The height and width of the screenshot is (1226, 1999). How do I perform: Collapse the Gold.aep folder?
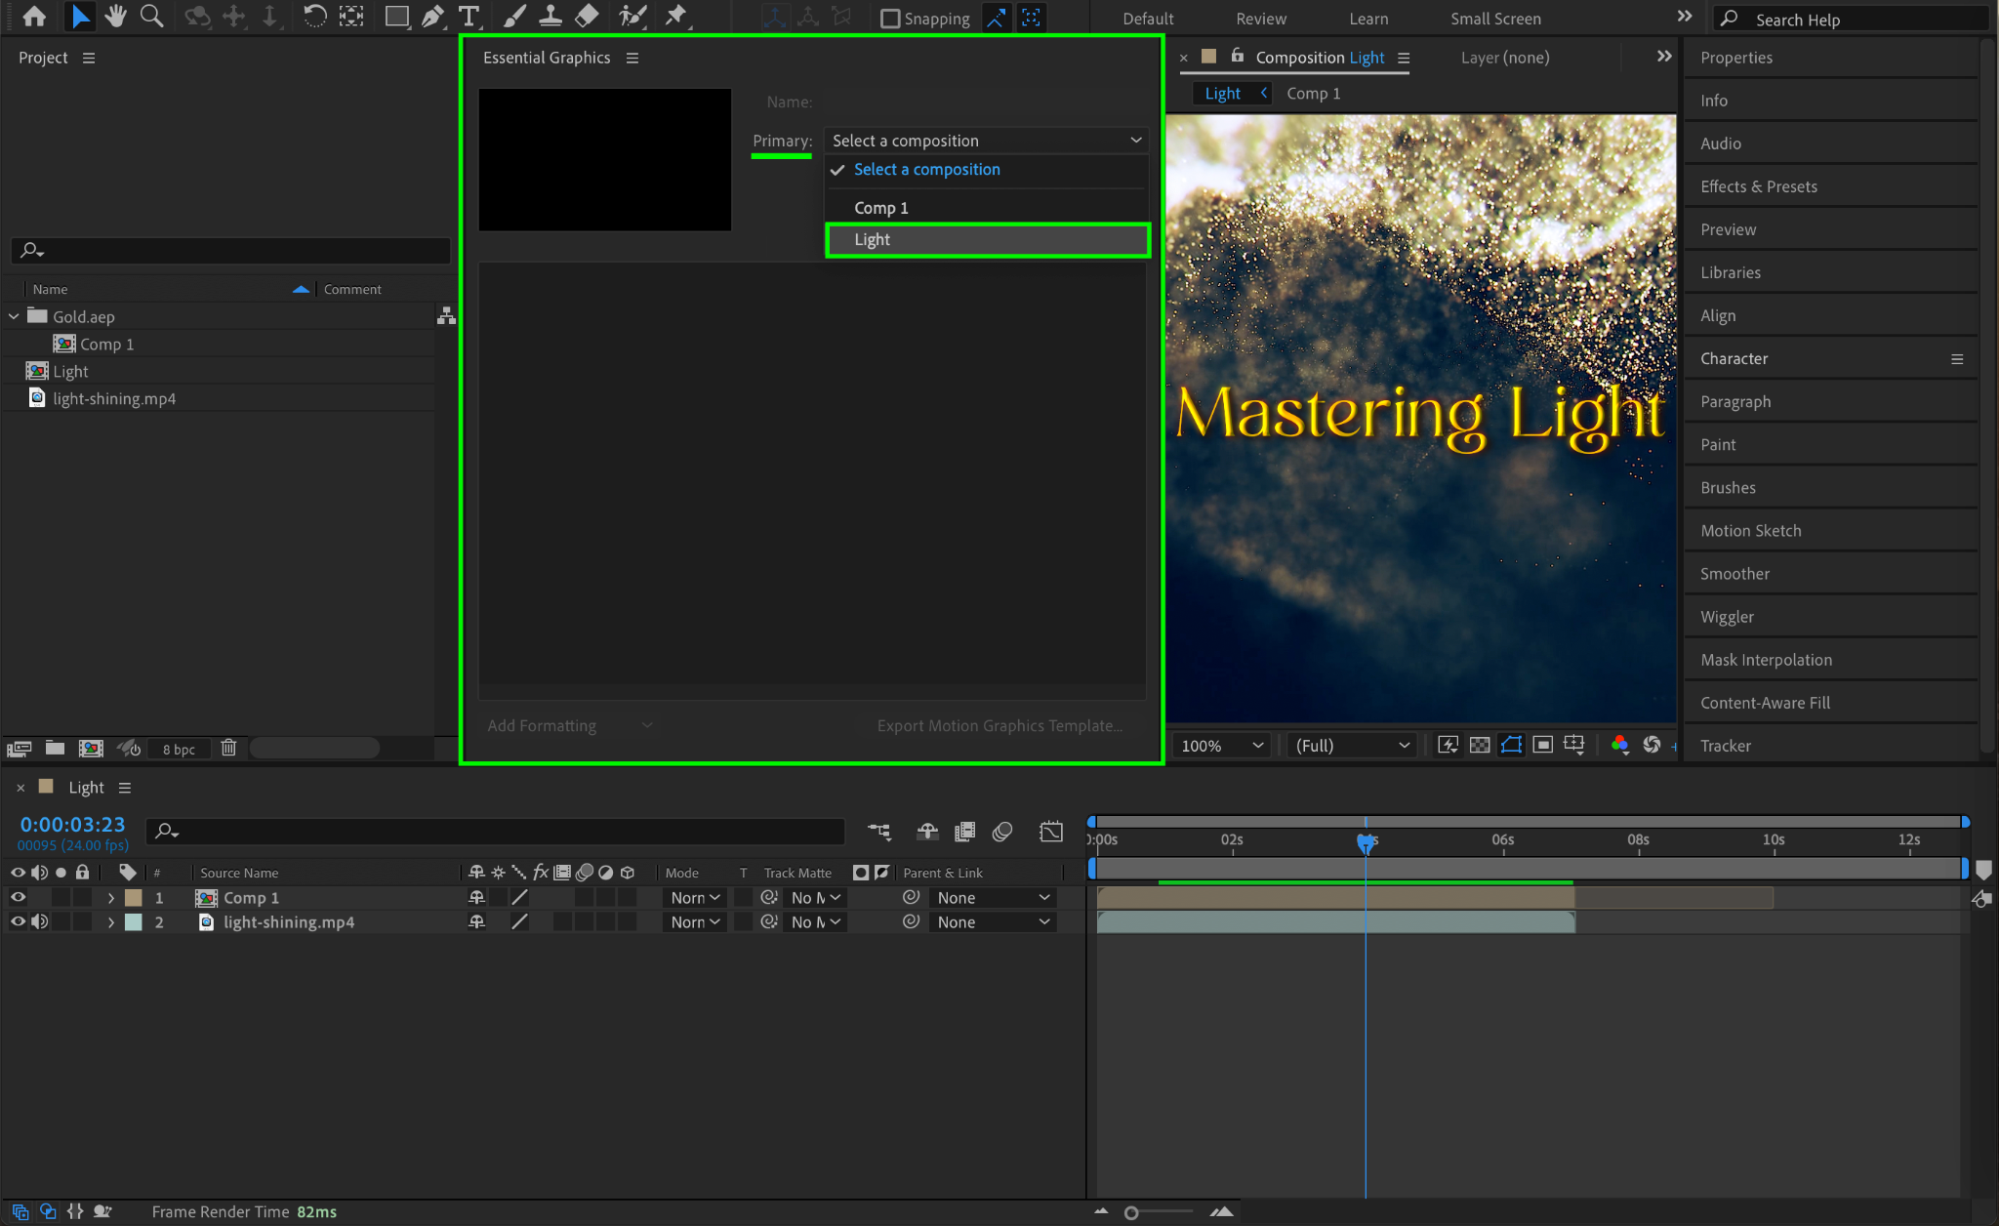[x=14, y=316]
